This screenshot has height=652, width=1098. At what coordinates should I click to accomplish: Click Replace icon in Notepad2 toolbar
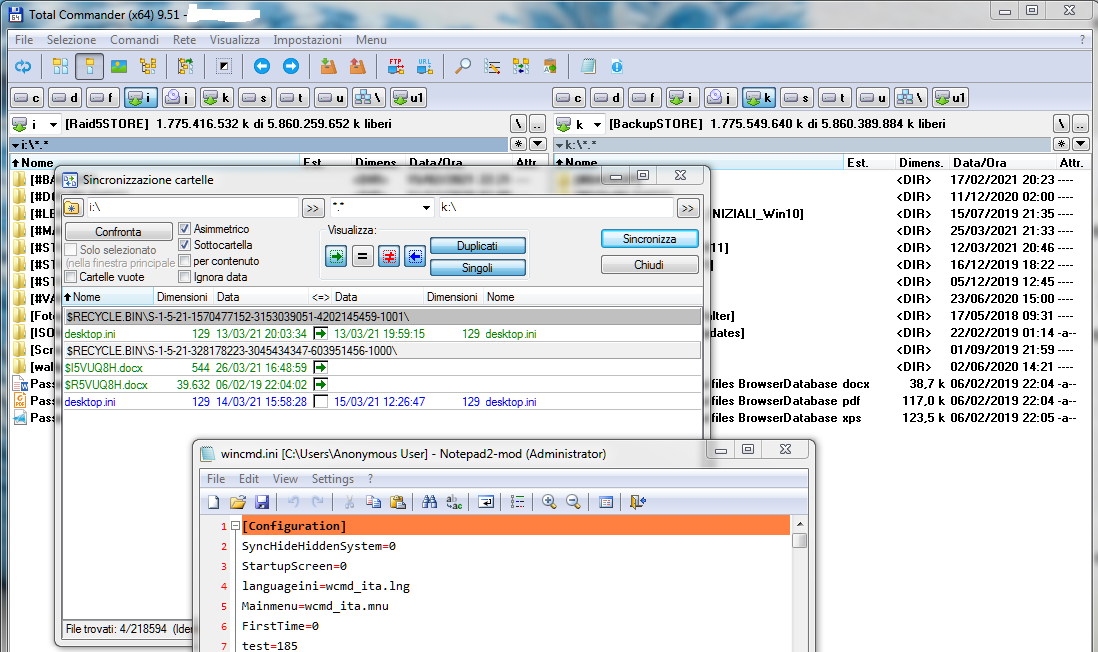[x=454, y=501]
